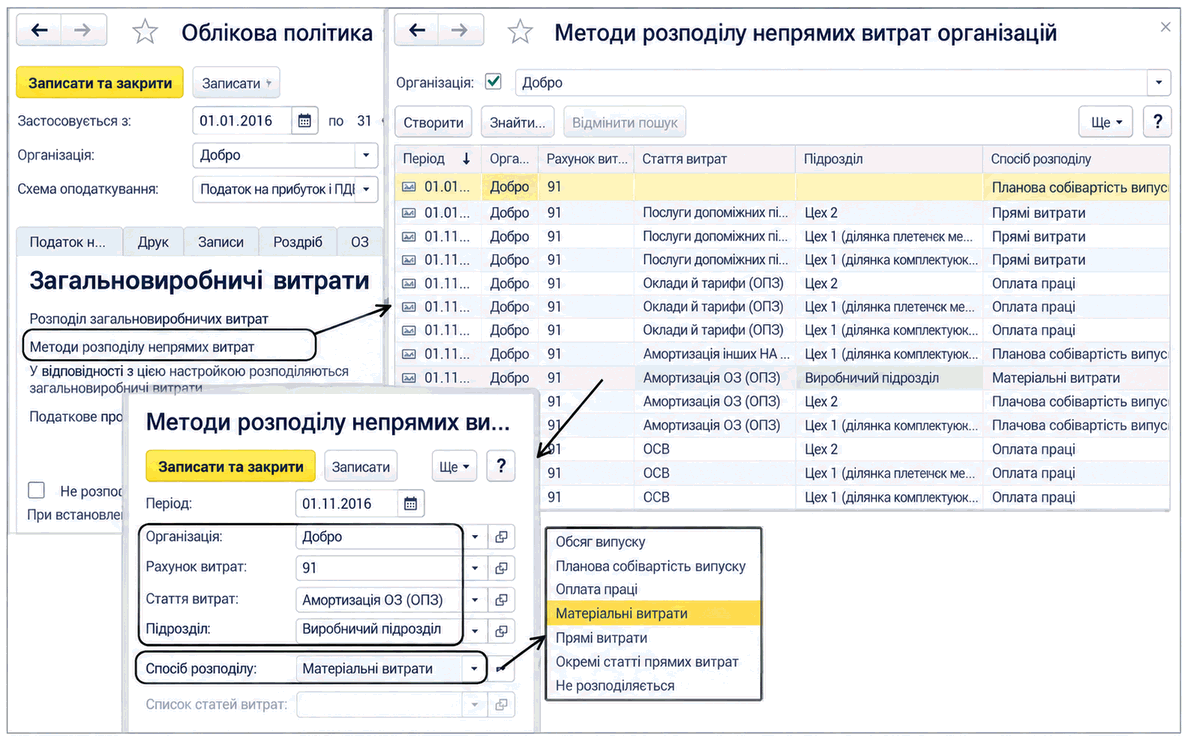1188x741 pixels.
Task: Open Рахунок витрат record in popup form
Action: click(x=501, y=567)
